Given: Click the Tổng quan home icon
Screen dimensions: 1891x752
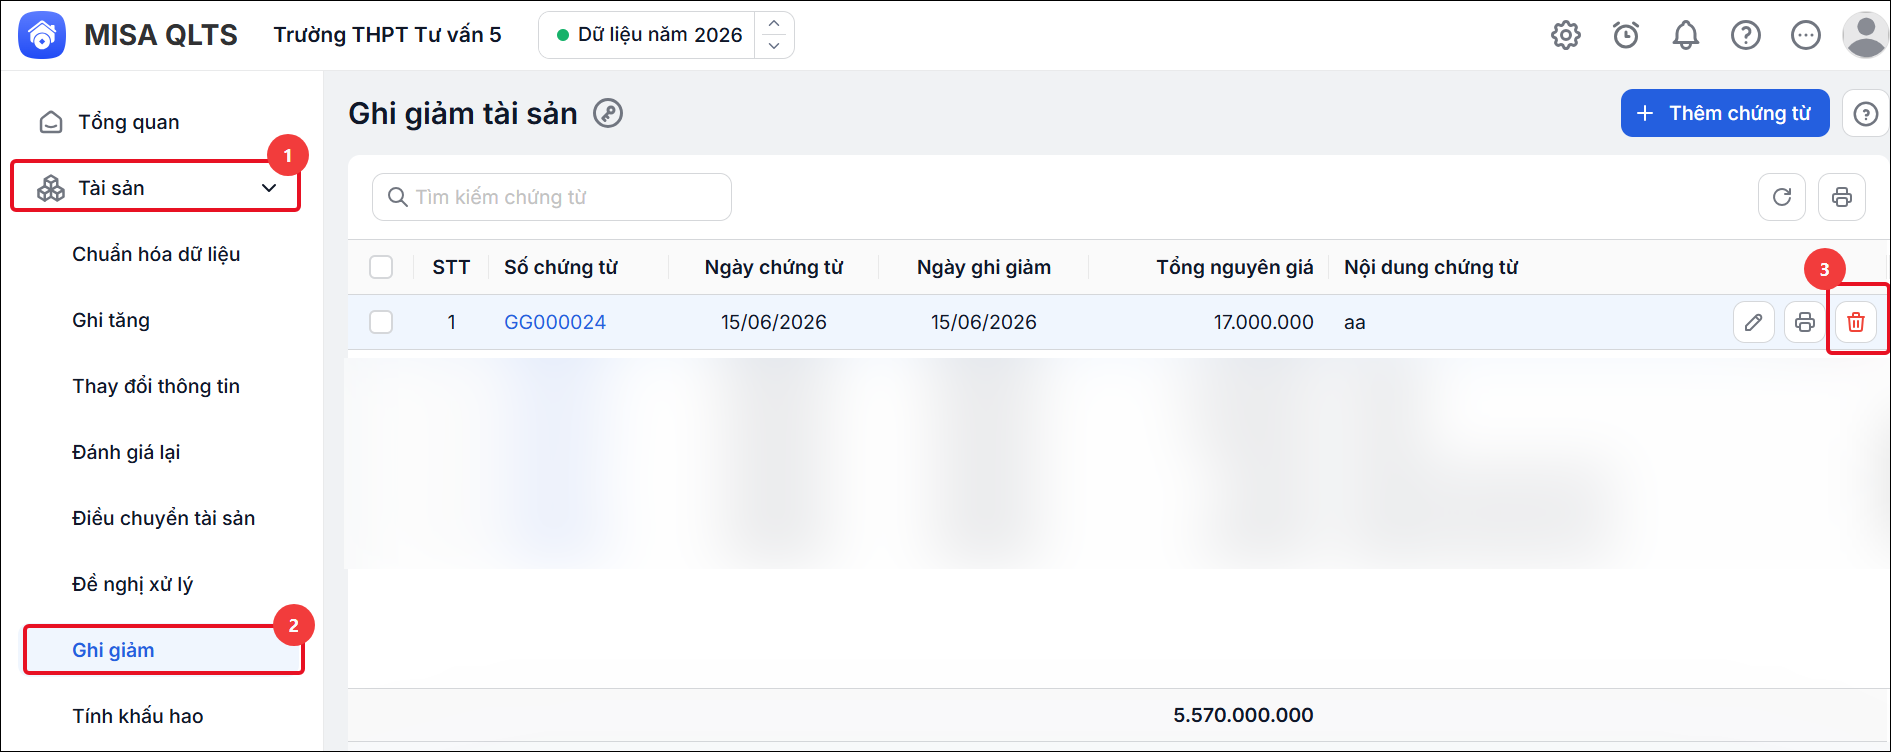Looking at the screenshot, I should (51, 122).
